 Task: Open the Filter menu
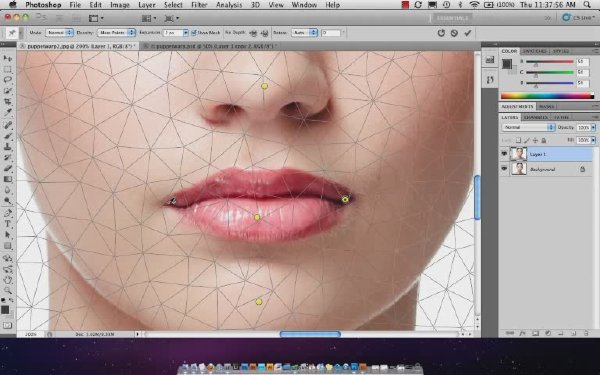tap(199, 5)
